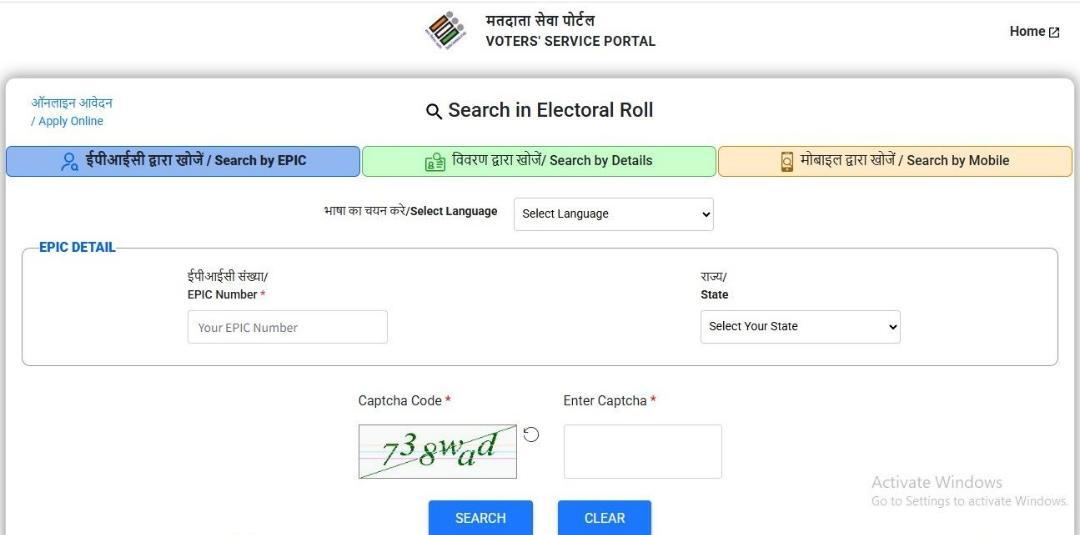Focus the EPIC Number input field

tap(287, 327)
